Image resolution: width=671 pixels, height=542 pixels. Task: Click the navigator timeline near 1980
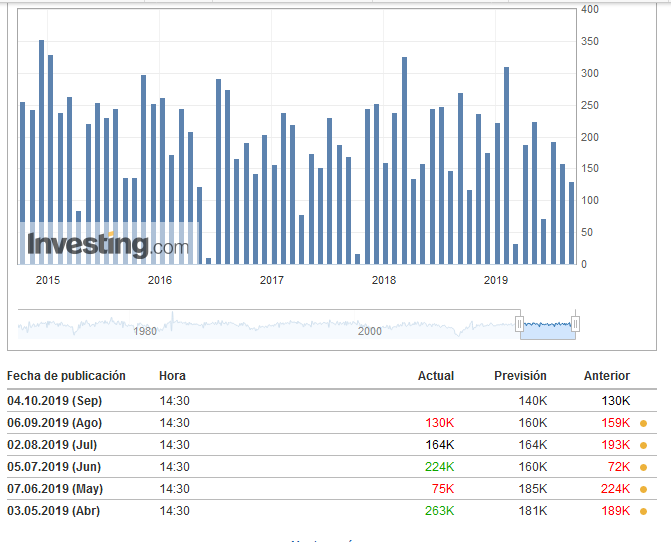pyautogui.click(x=145, y=330)
